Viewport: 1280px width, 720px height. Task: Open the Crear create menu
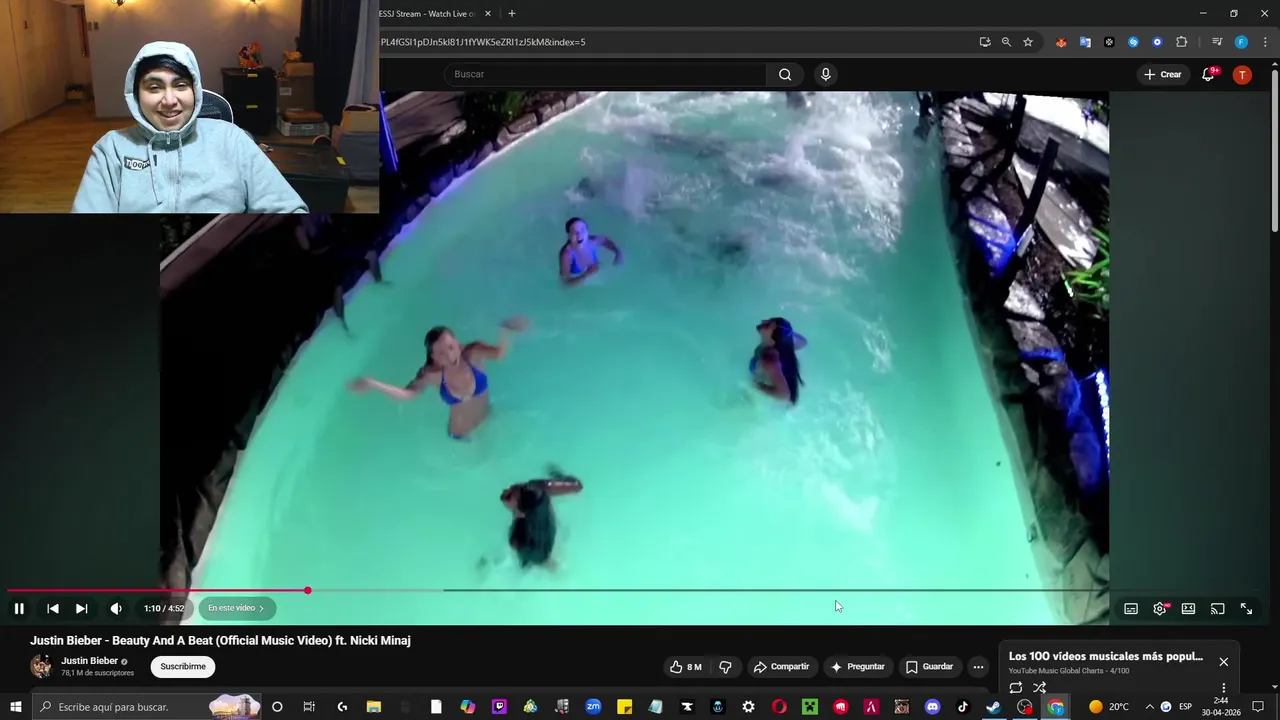coord(1163,74)
